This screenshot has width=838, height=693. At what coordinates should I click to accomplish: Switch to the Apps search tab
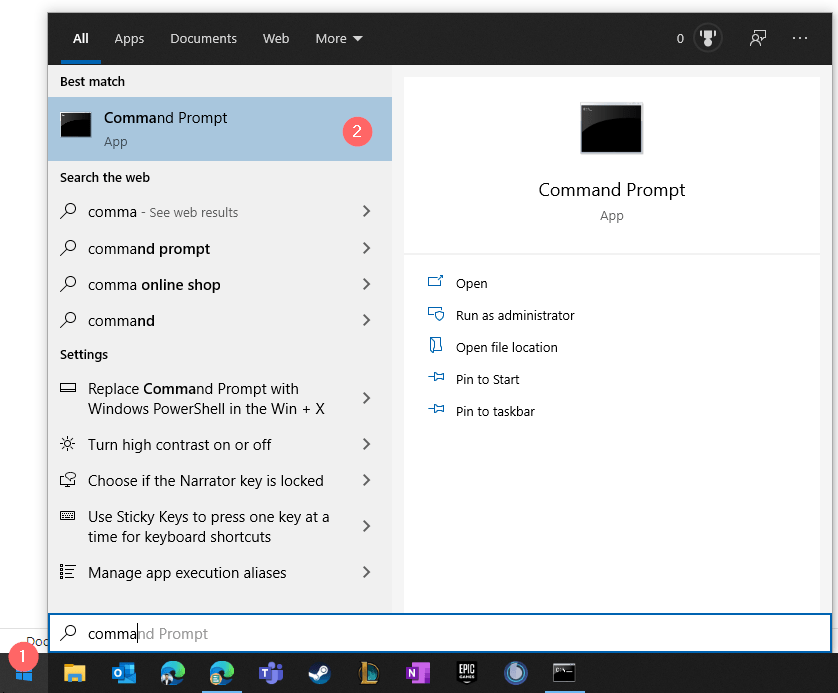(x=129, y=38)
